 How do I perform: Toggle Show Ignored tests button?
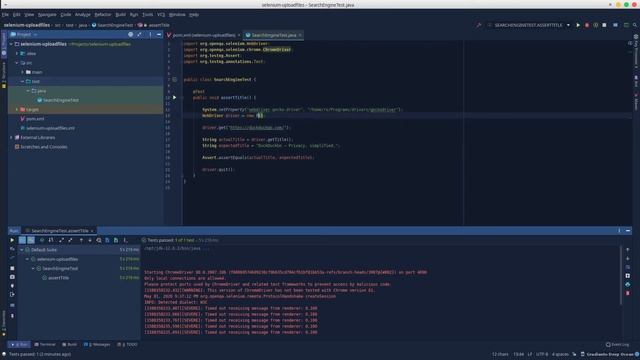click(31, 240)
